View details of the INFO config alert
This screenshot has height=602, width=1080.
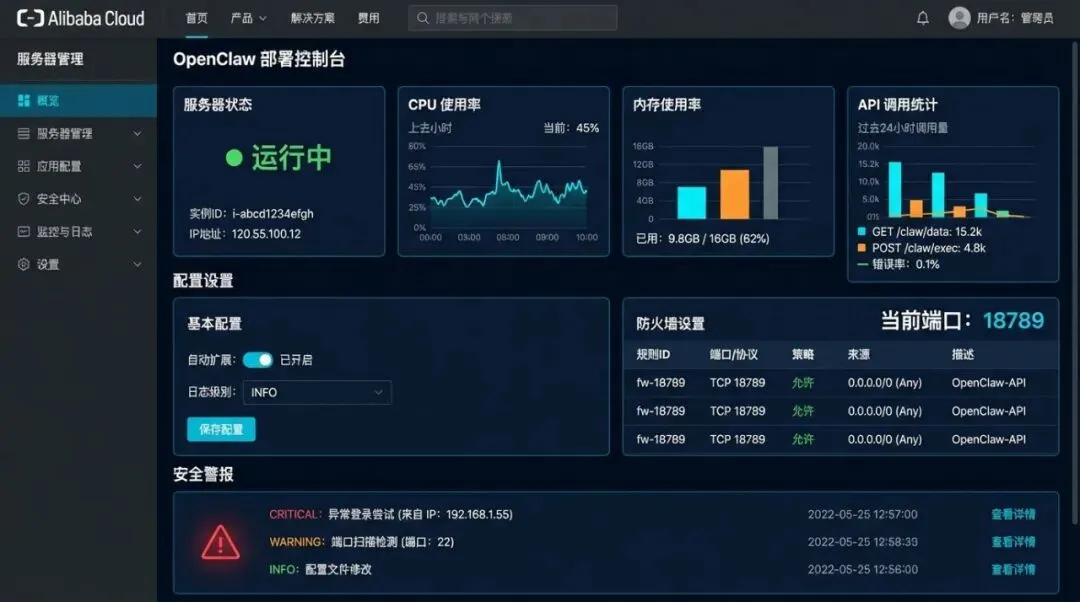[1013, 570]
